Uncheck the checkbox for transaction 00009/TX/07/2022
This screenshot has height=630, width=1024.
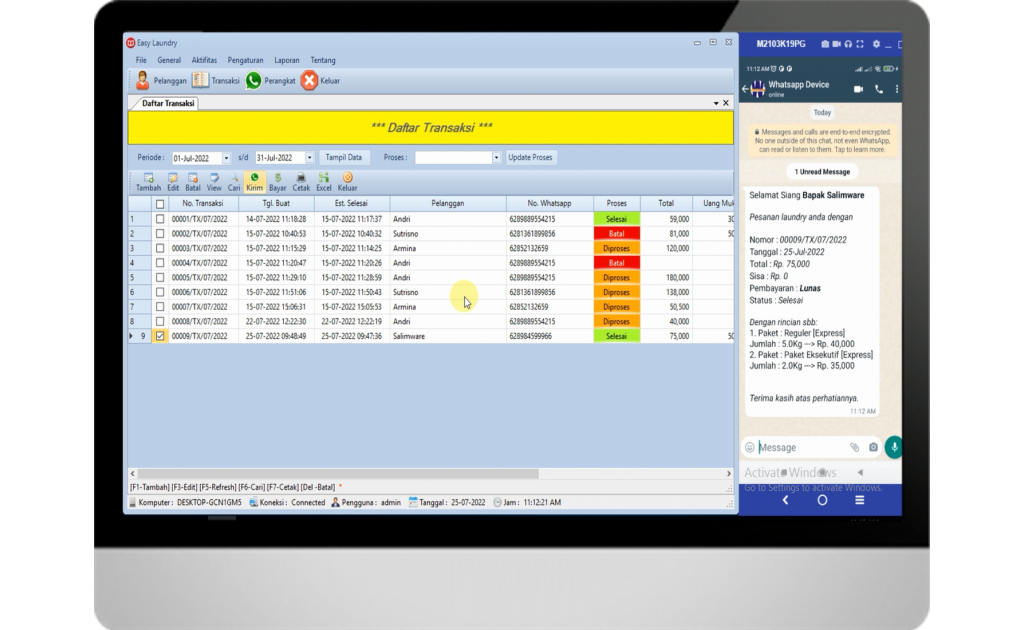coord(160,337)
